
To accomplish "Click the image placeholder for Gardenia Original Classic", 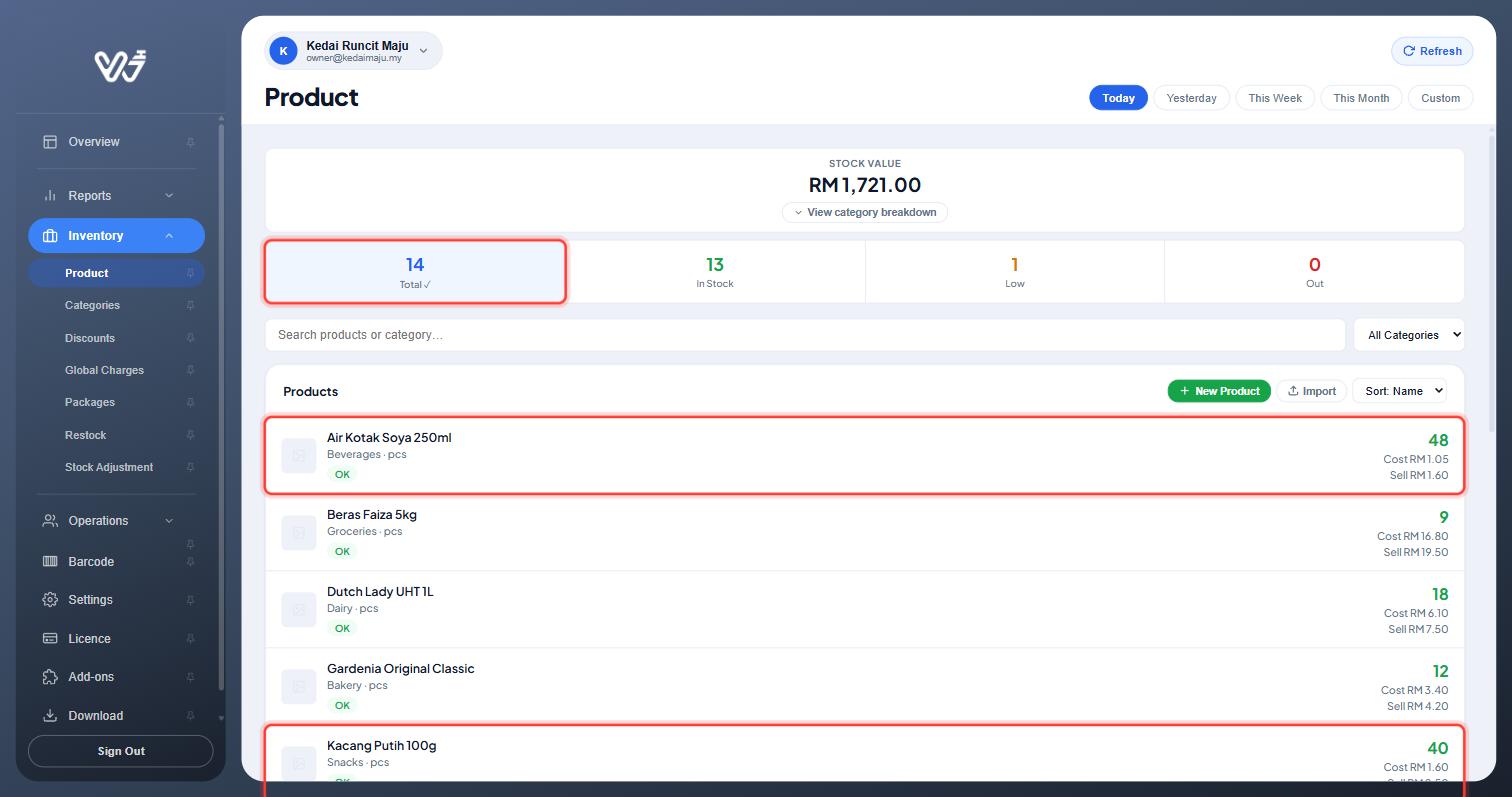I will [299, 687].
